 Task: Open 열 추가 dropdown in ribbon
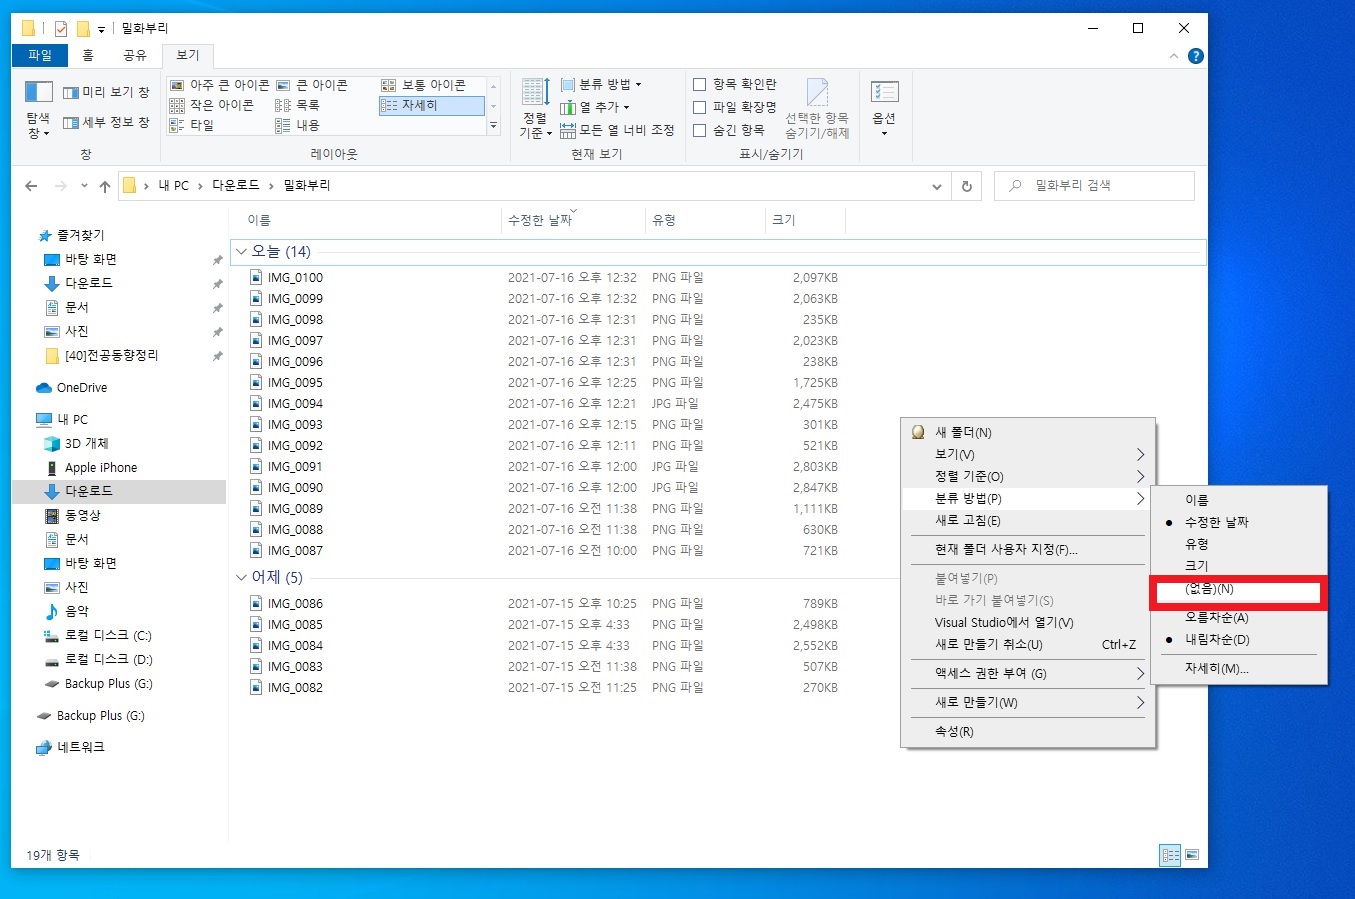(x=595, y=107)
